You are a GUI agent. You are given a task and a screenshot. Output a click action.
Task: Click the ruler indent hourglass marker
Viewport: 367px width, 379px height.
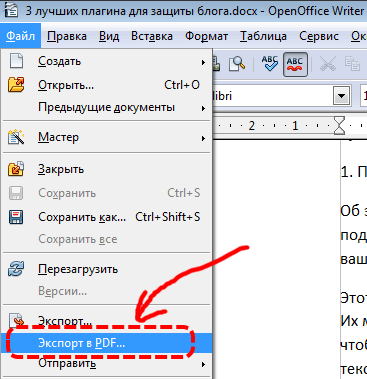point(339,126)
